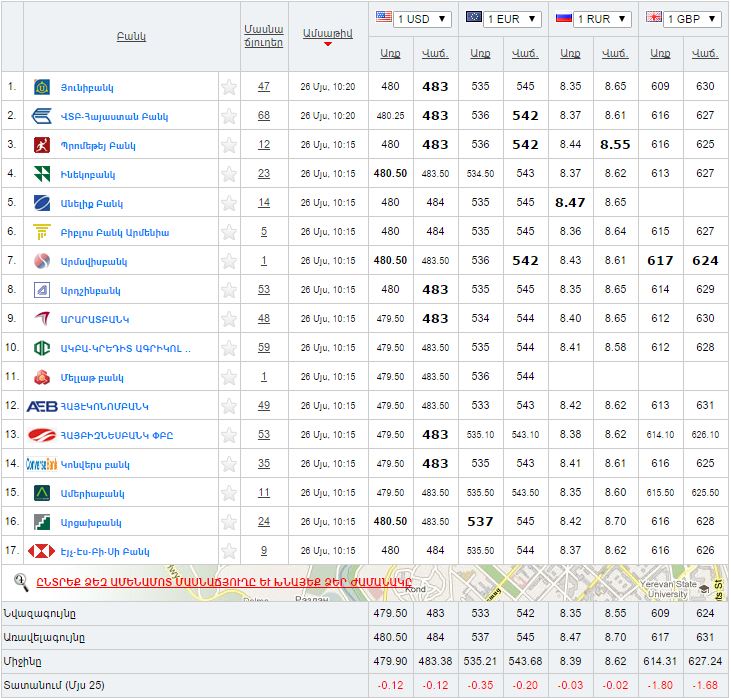This screenshot has width=731, height=698.
Task: Click the Prometey Bank logo icon
Action: [42, 145]
